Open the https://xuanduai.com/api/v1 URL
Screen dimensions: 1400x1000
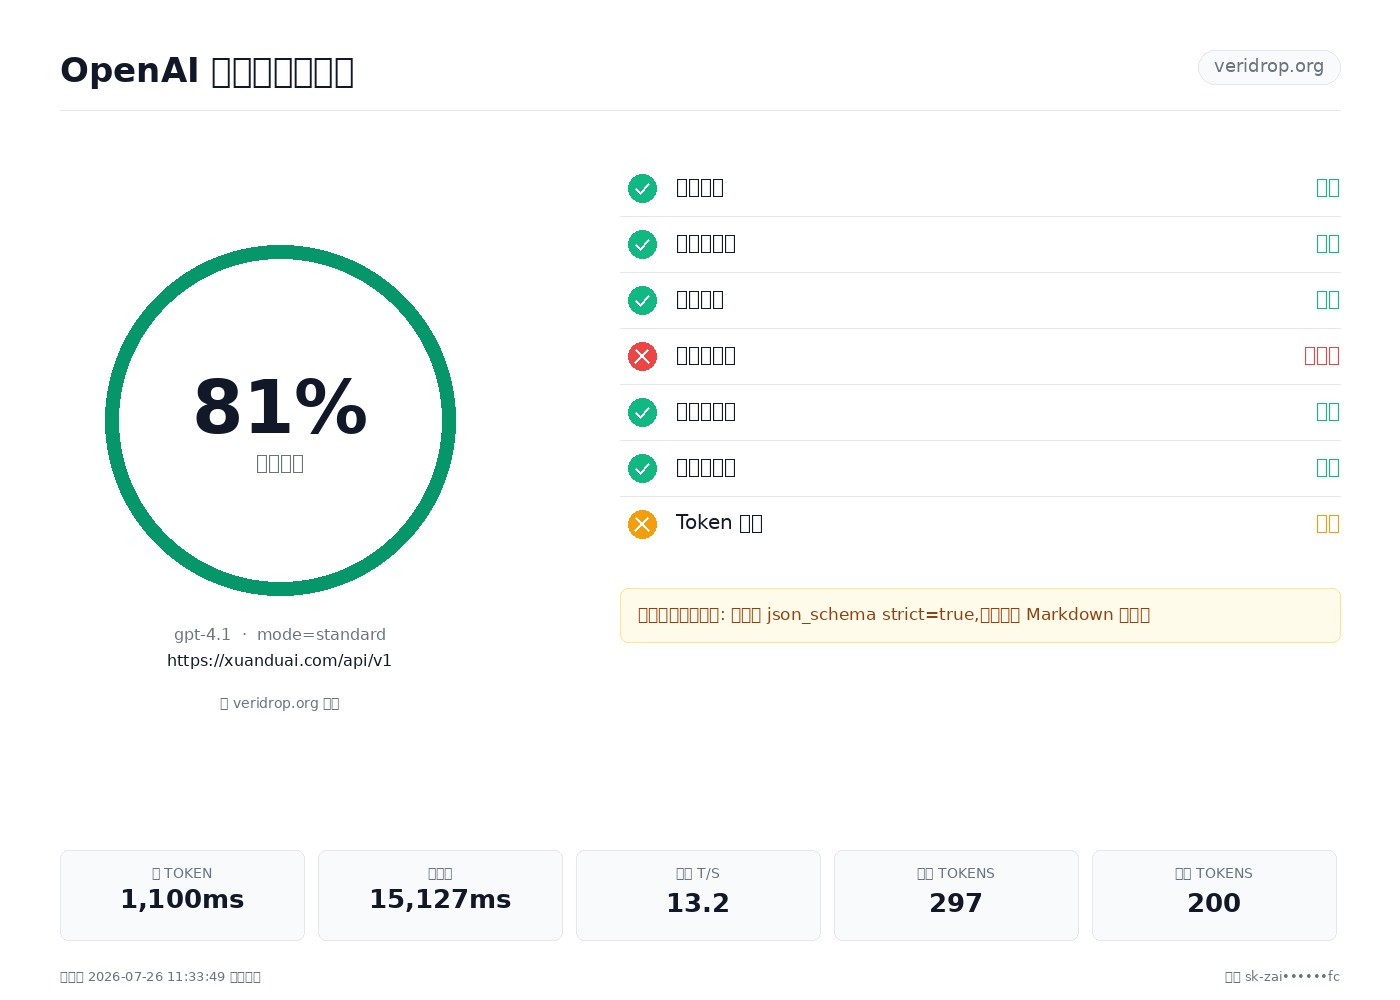[x=279, y=661]
